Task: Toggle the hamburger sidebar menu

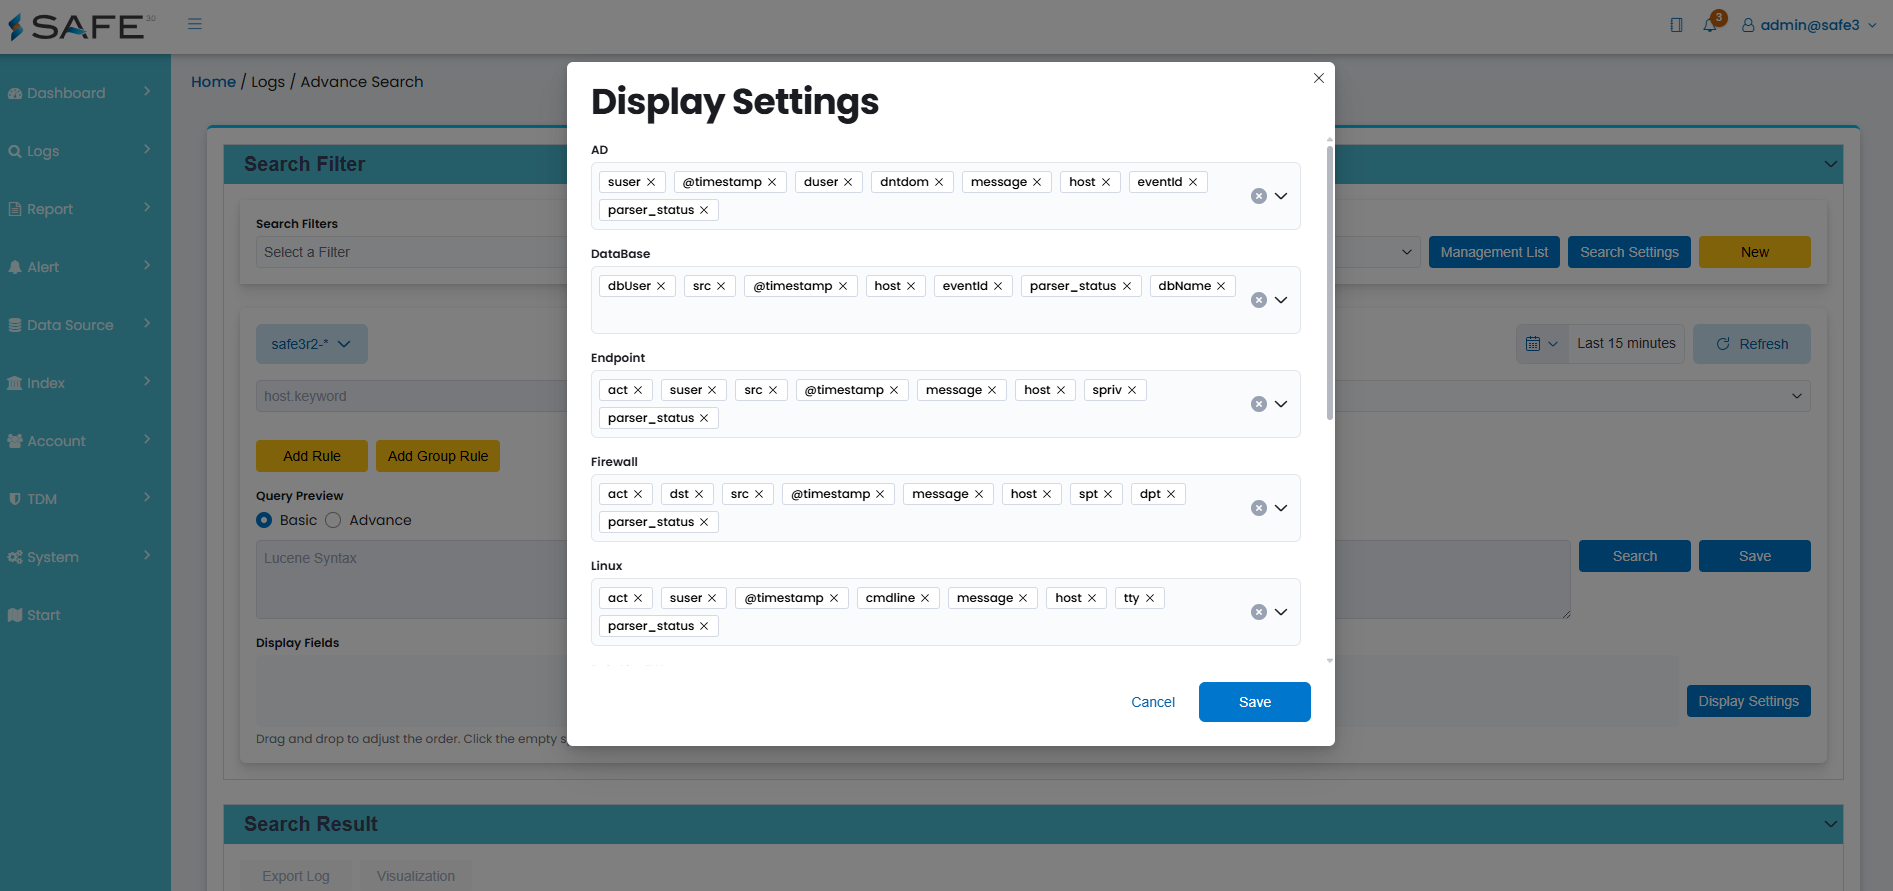Action: (x=195, y=24)
